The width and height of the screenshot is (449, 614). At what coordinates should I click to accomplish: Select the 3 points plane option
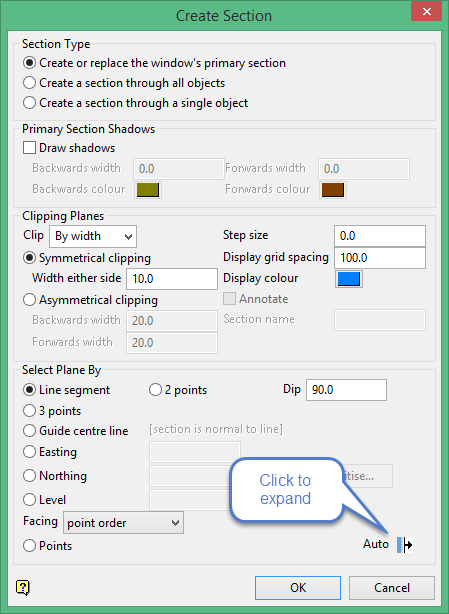pos(29,410)
